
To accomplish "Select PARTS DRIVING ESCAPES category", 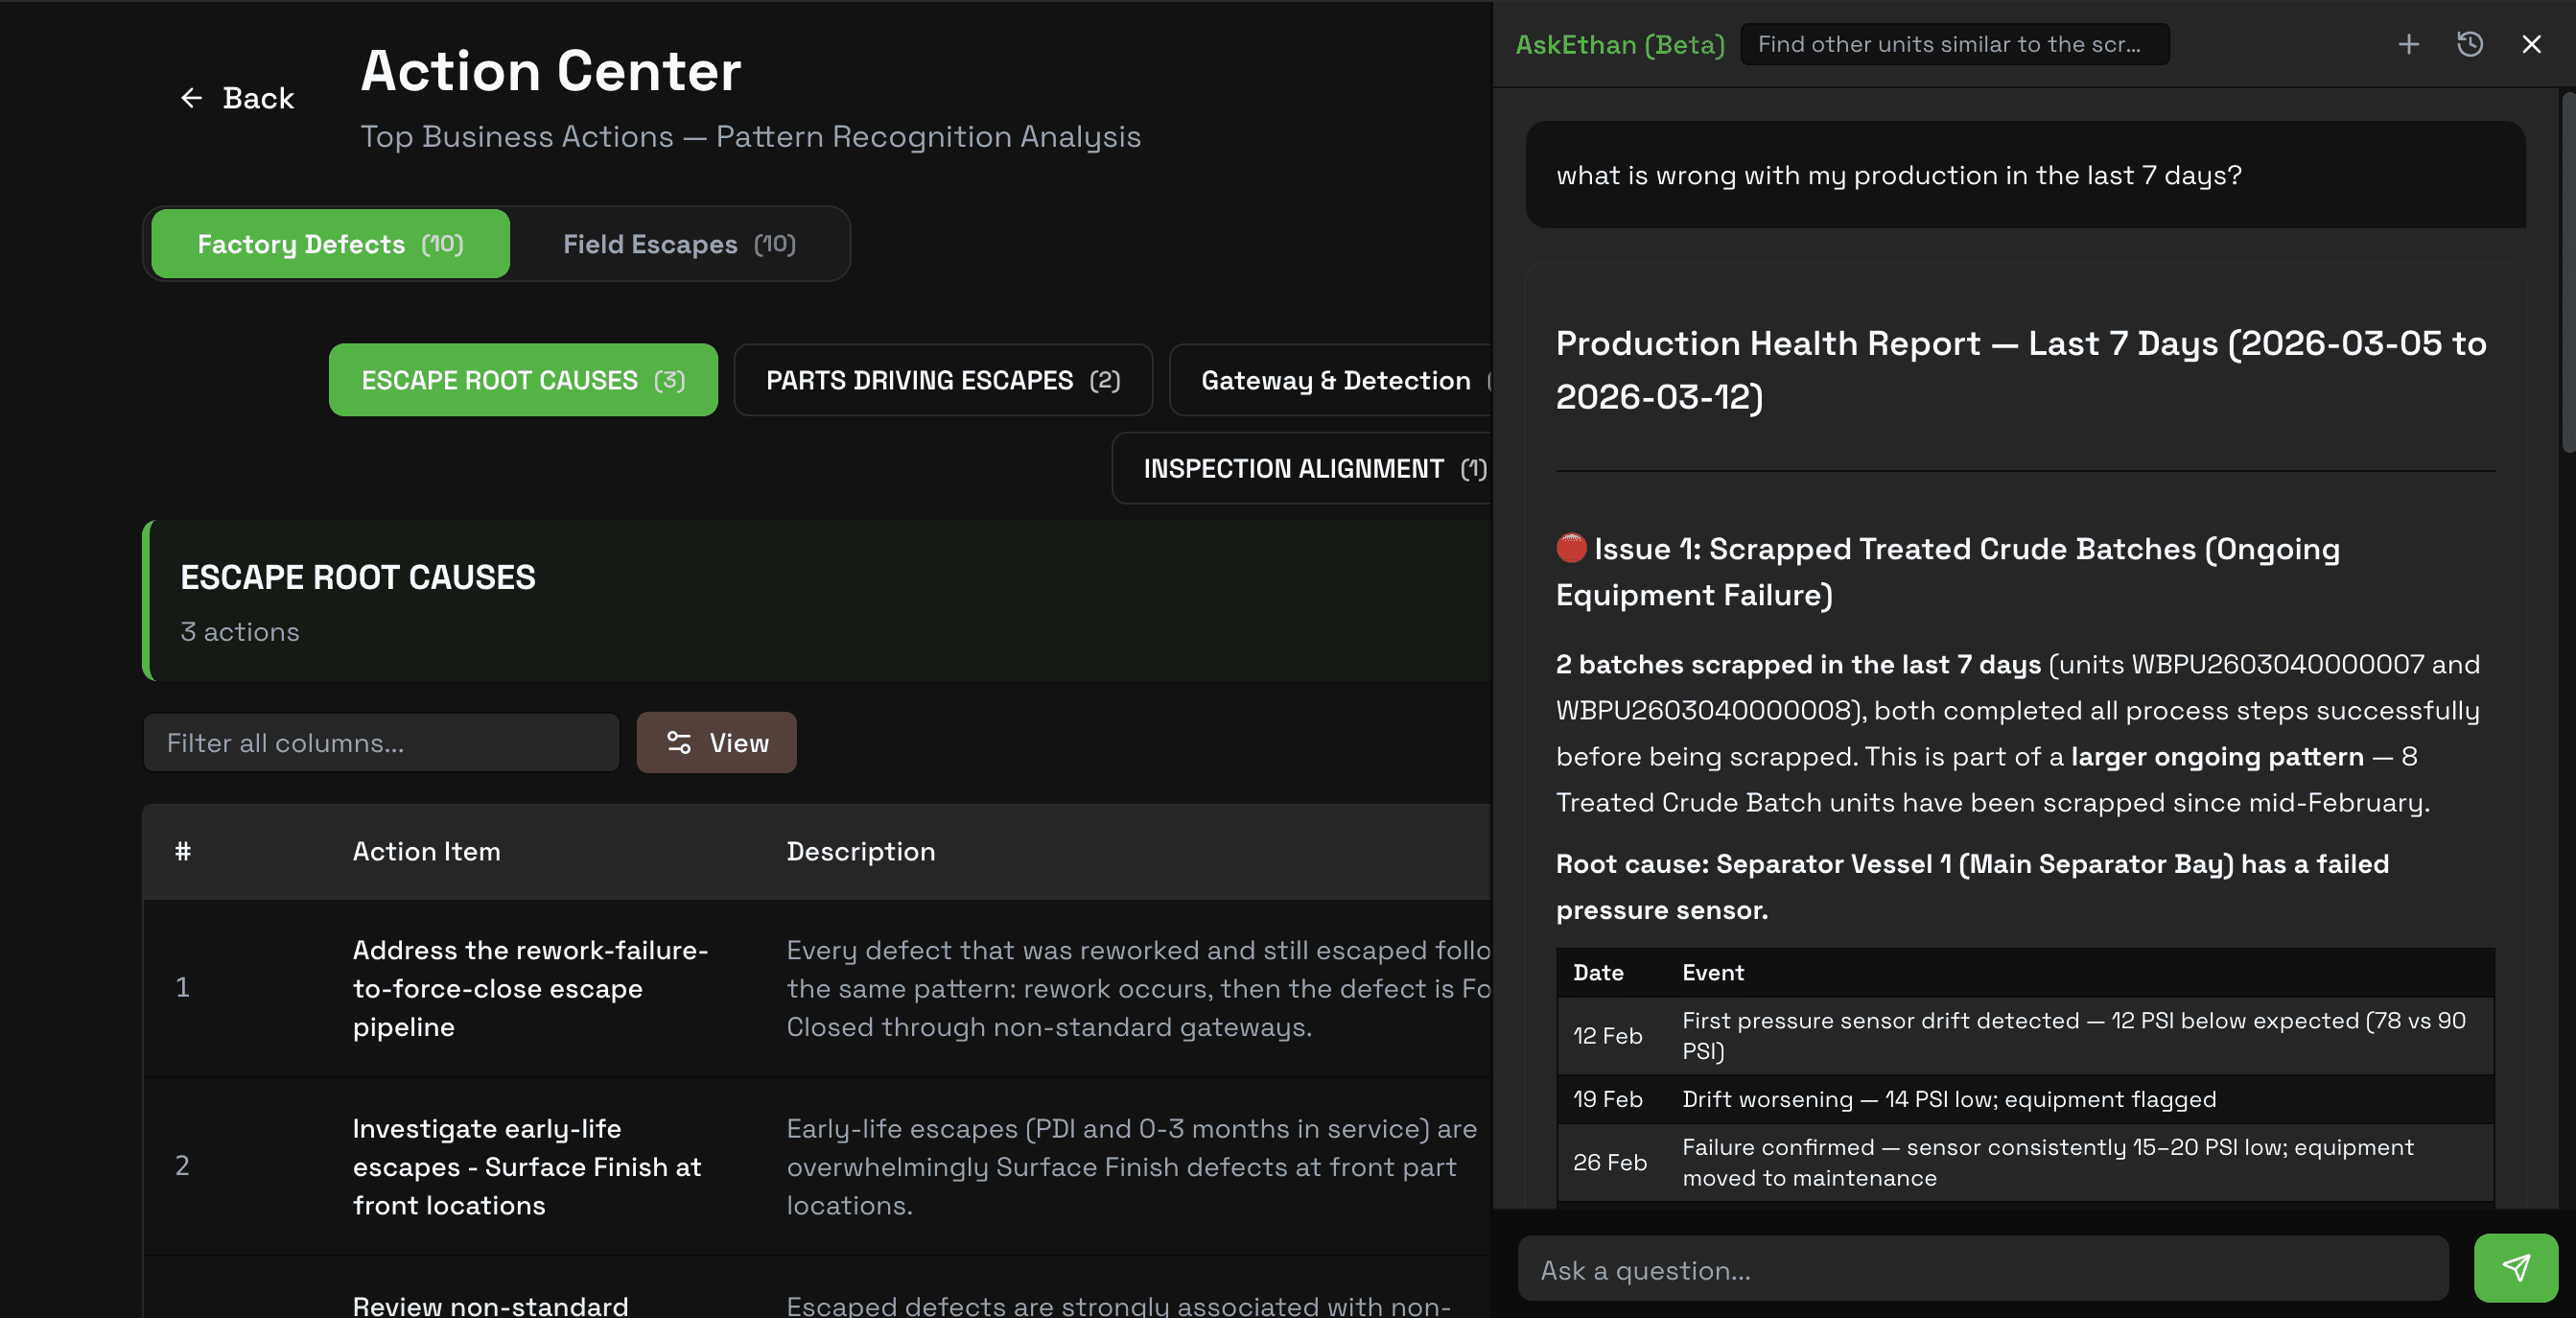I will (942, 380).
